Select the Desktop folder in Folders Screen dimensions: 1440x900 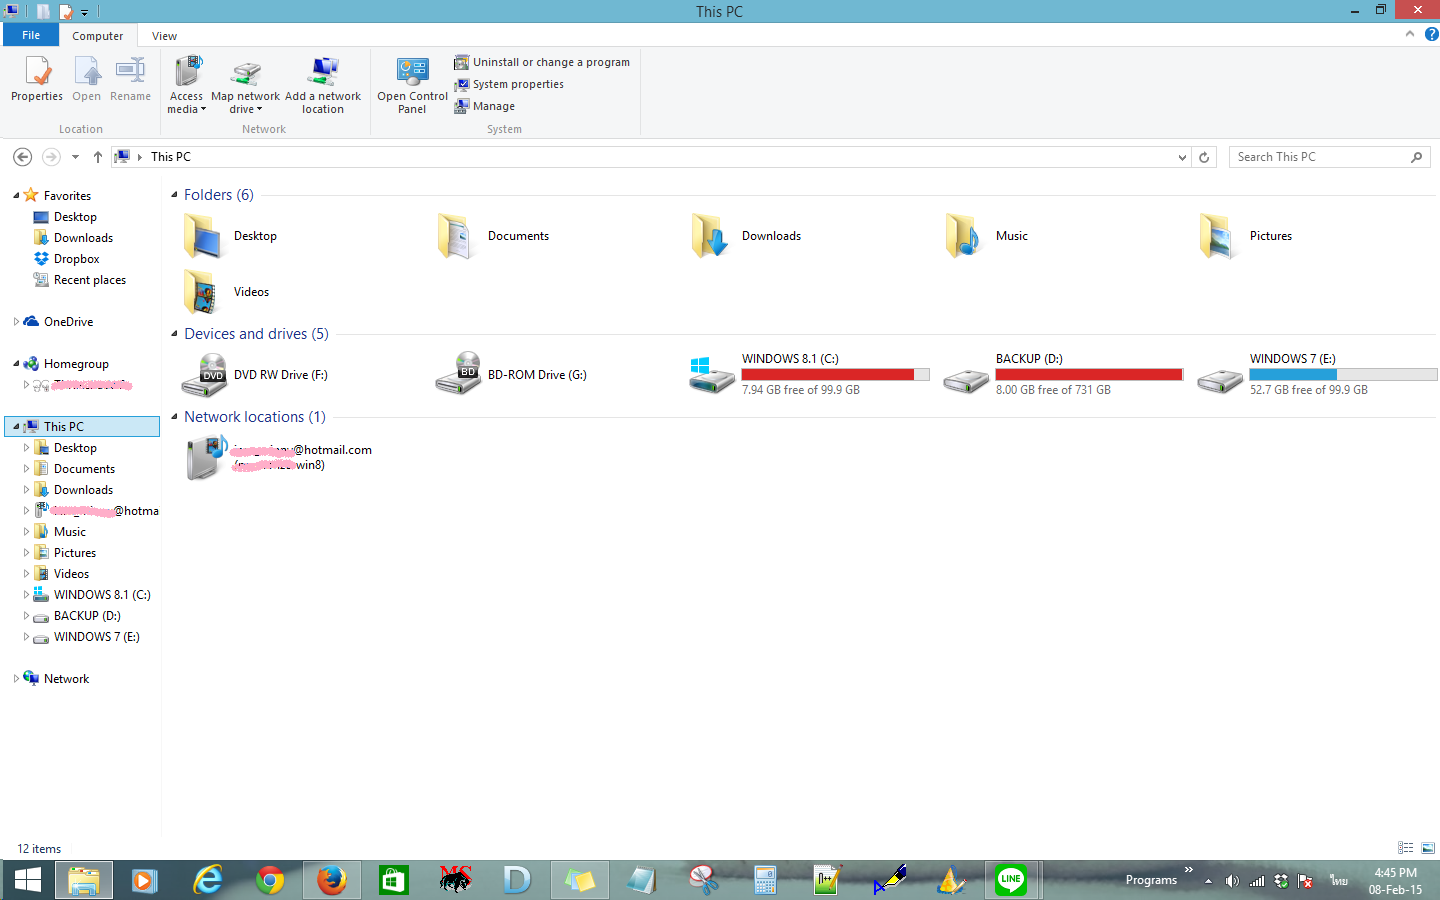tap(230, 236)
